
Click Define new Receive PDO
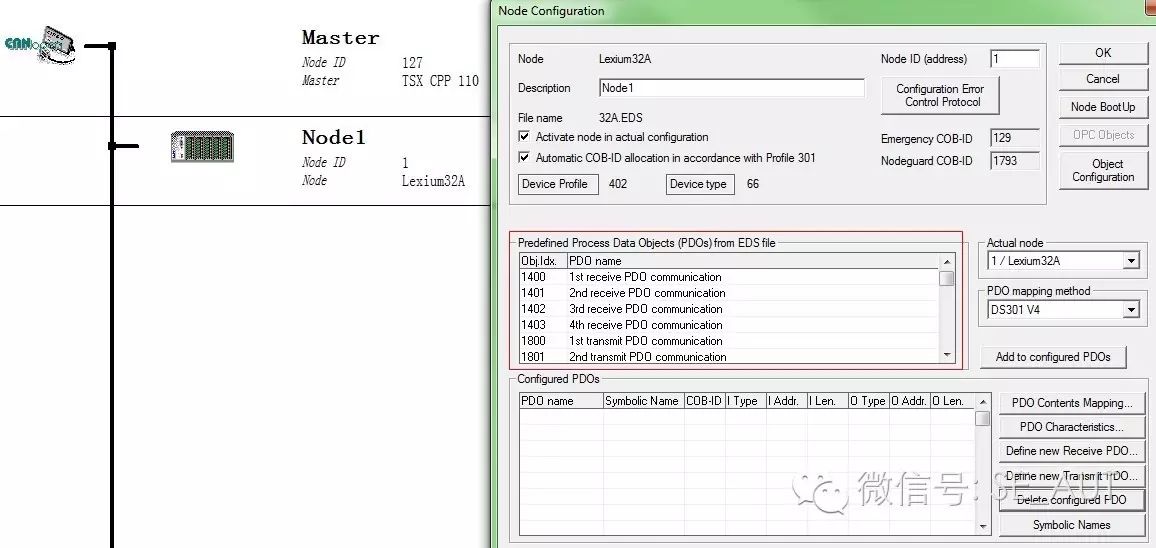click(1072, 451)
